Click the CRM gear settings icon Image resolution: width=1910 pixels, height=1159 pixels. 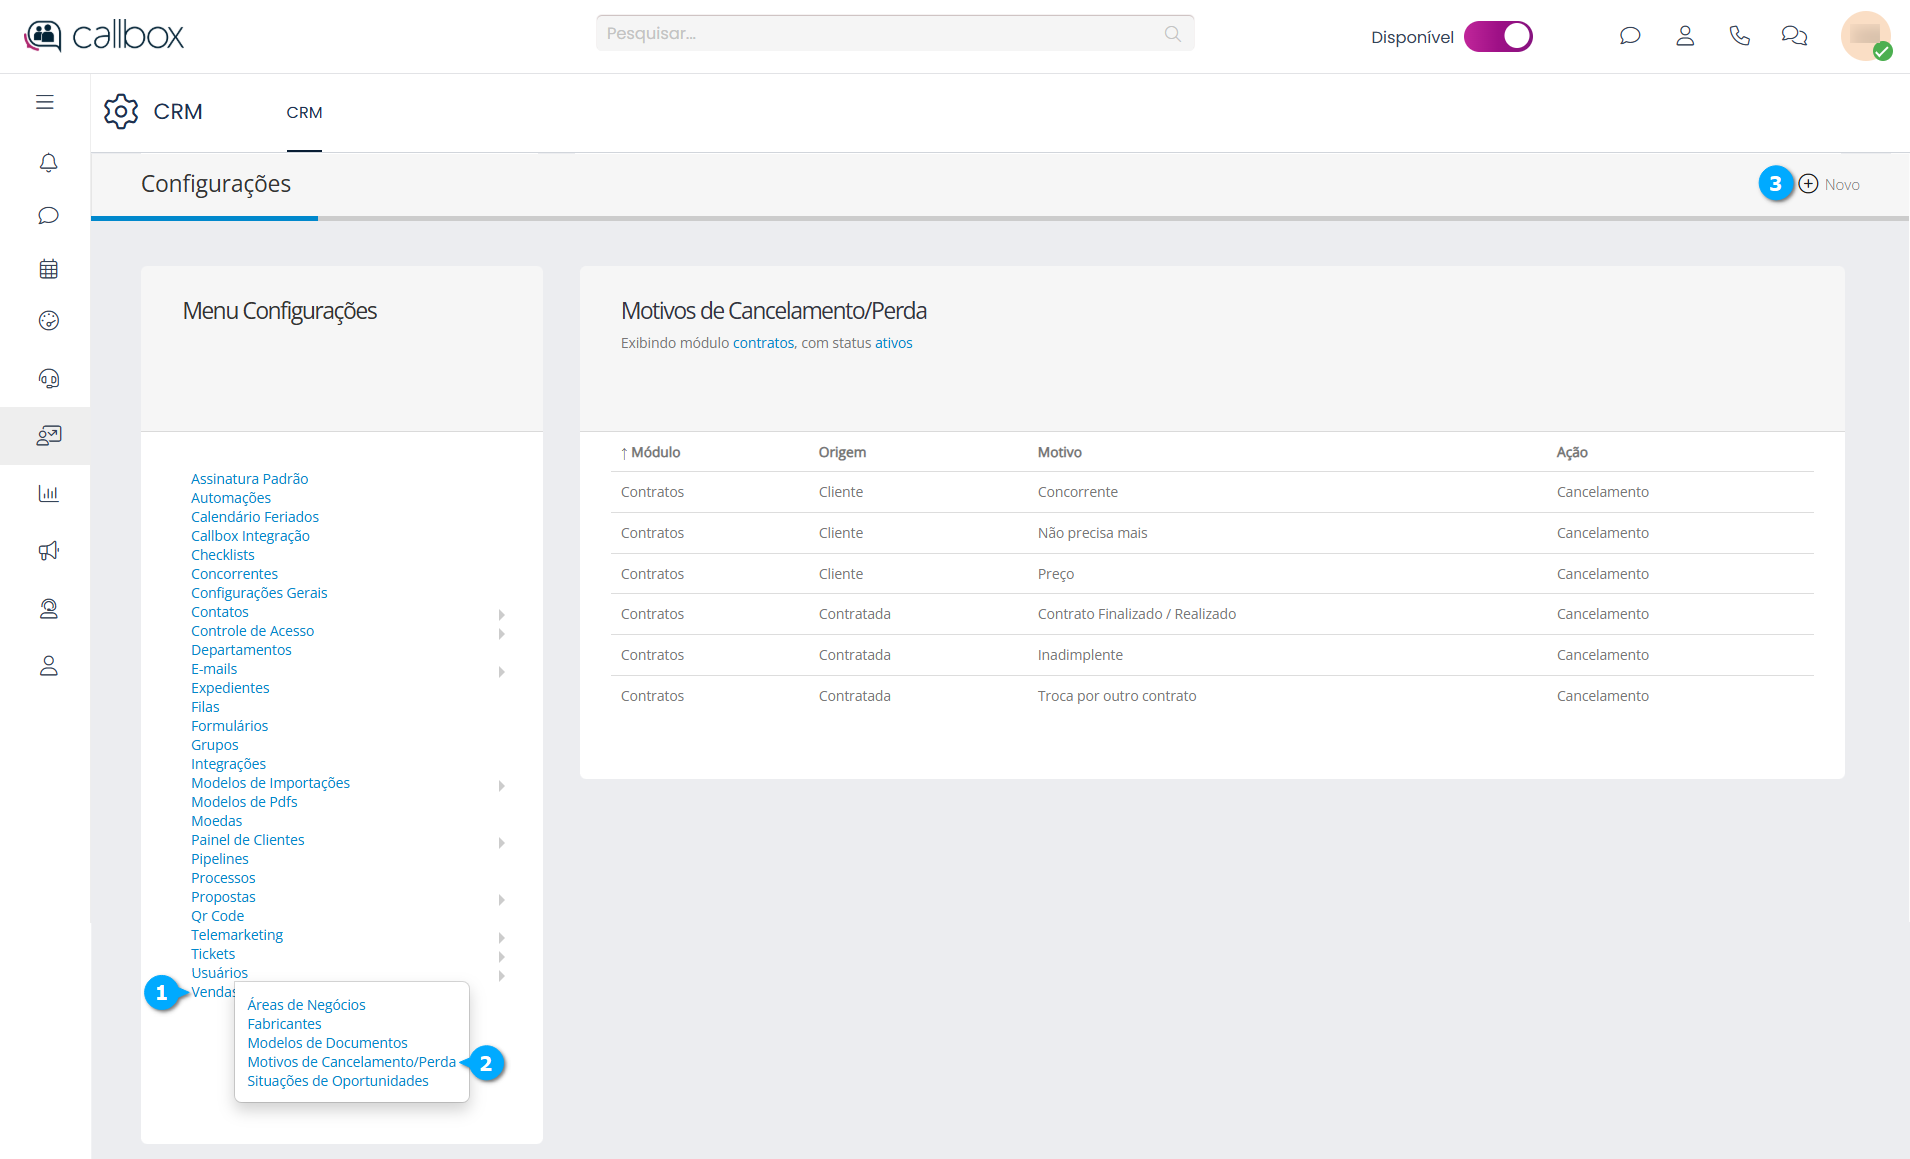121,111
